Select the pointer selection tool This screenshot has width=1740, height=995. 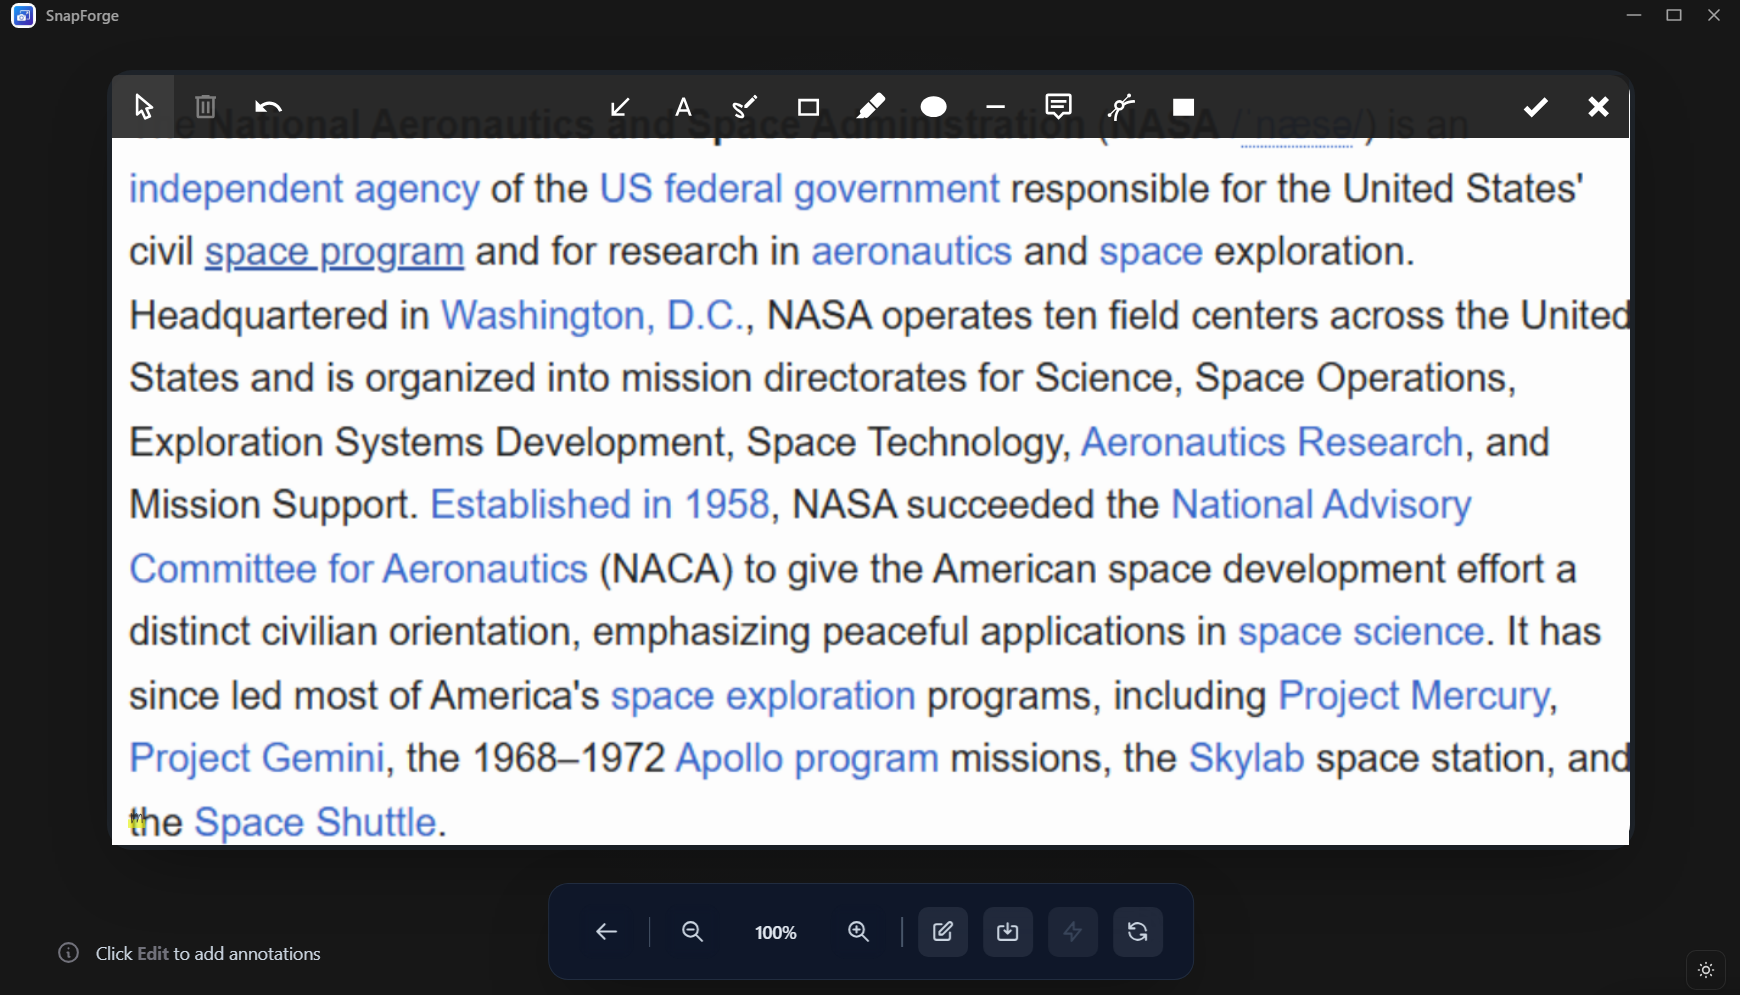tap(143, 106)
